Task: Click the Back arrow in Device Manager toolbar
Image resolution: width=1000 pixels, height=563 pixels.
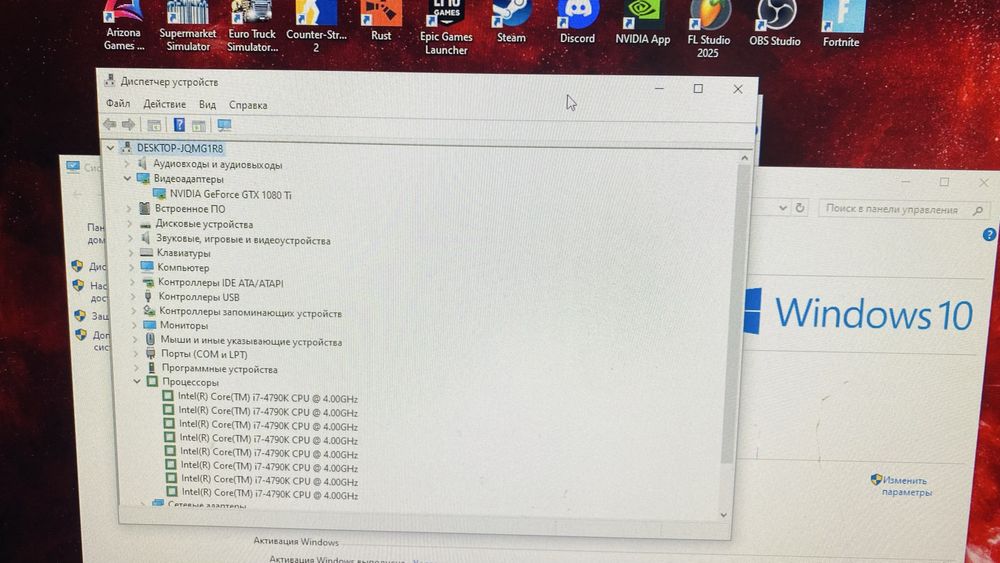Action: pos(110,124)
